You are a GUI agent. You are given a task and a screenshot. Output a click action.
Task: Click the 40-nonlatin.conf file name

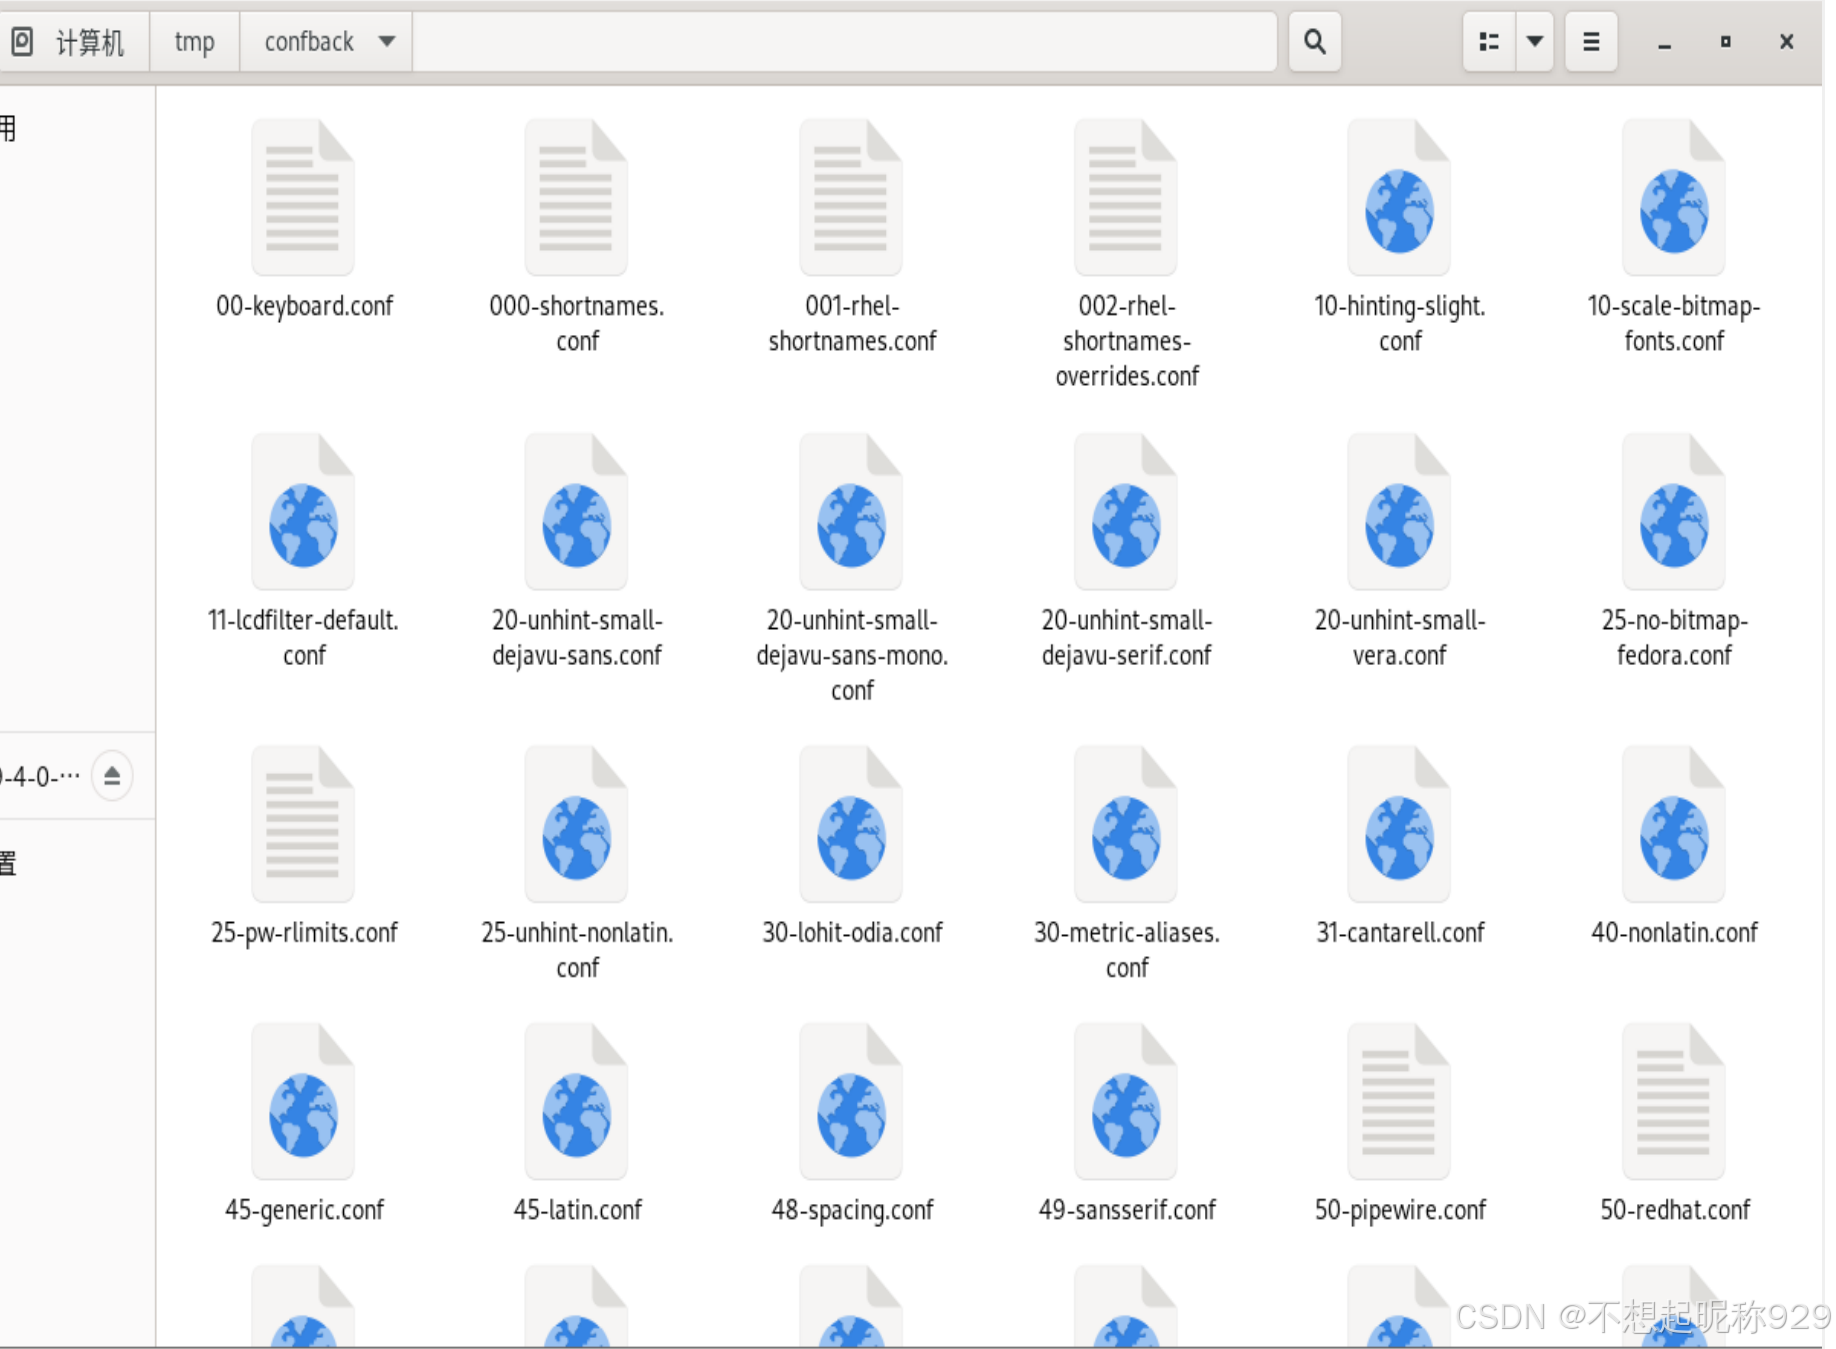coord(1674,933)
